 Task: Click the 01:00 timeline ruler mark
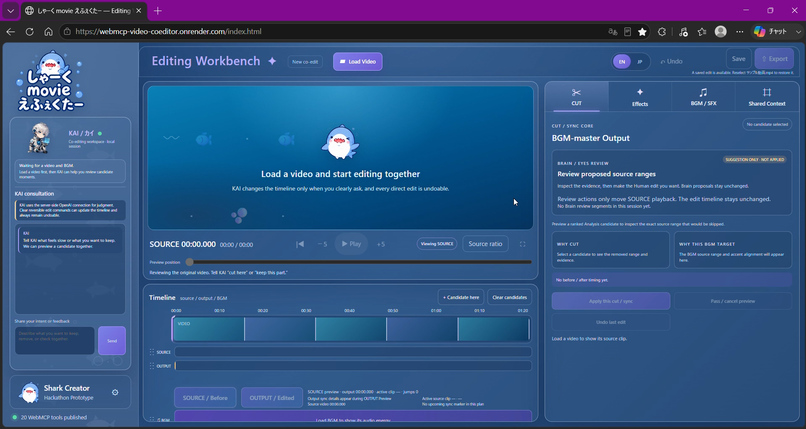[436, 311]
